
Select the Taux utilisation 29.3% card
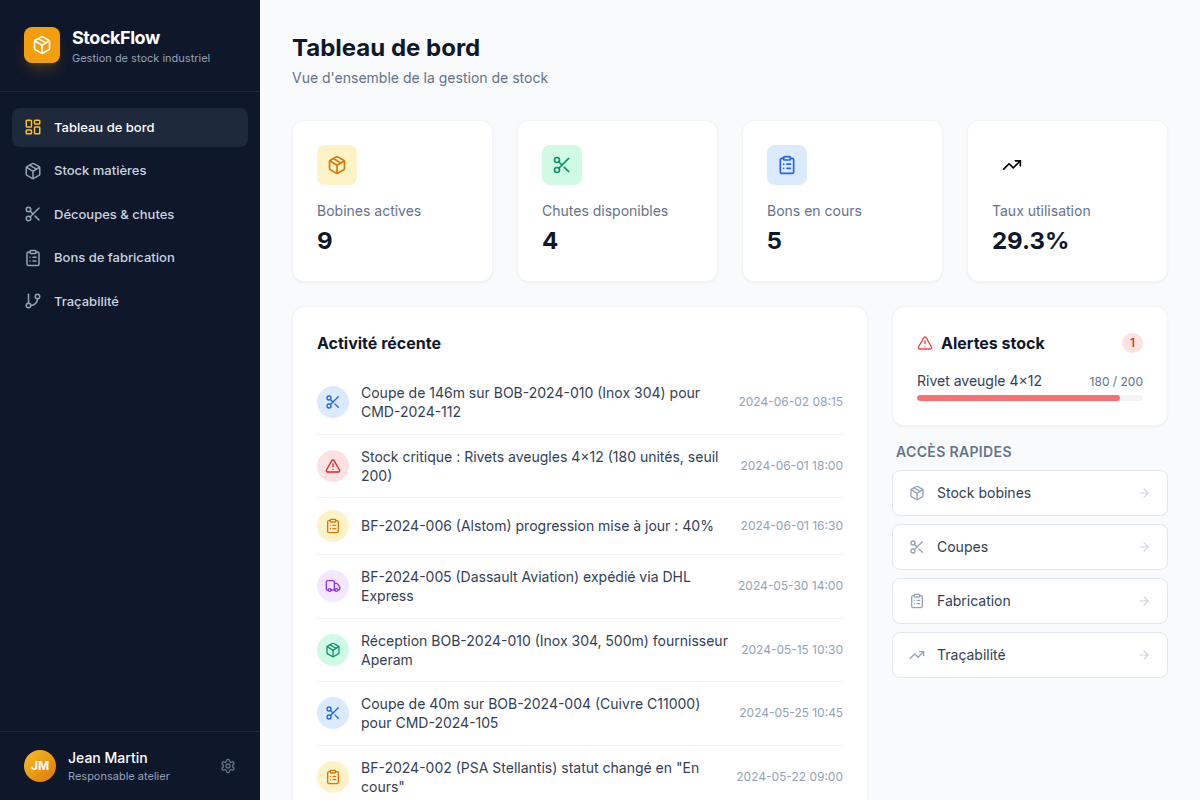[1067, 201]
